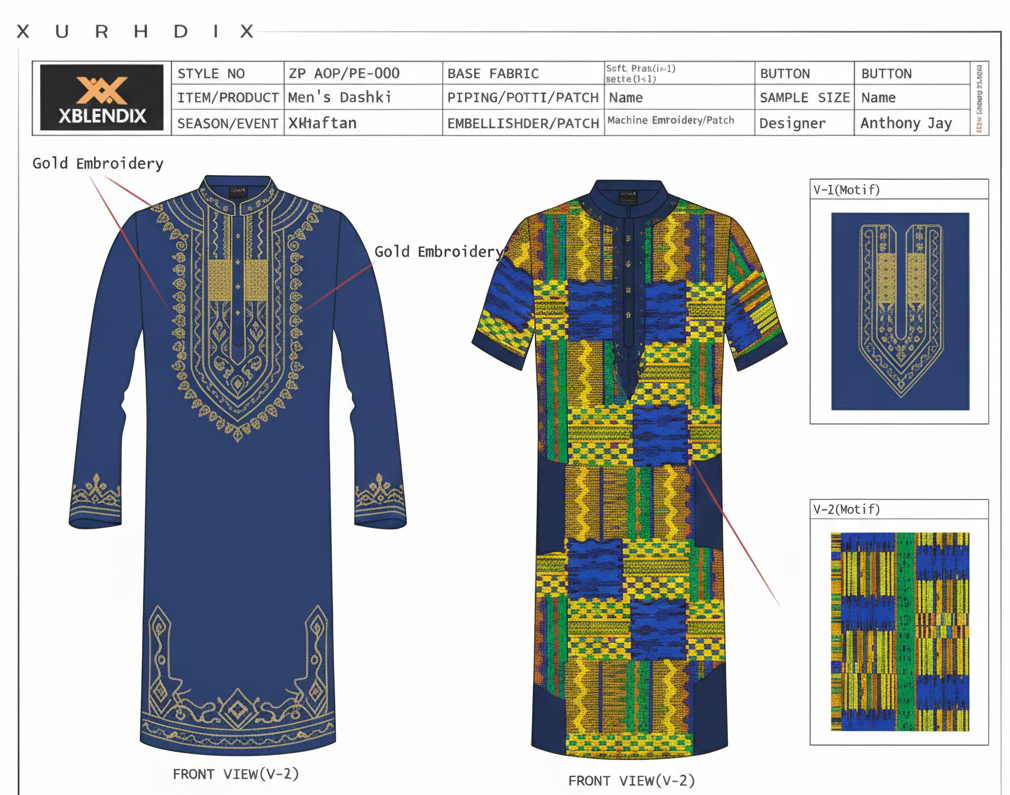Viewport: 1010px width, 795px height.
Task: Select the 'V-1(Motif)' panel heading
Action: click(x=847, y=190)
